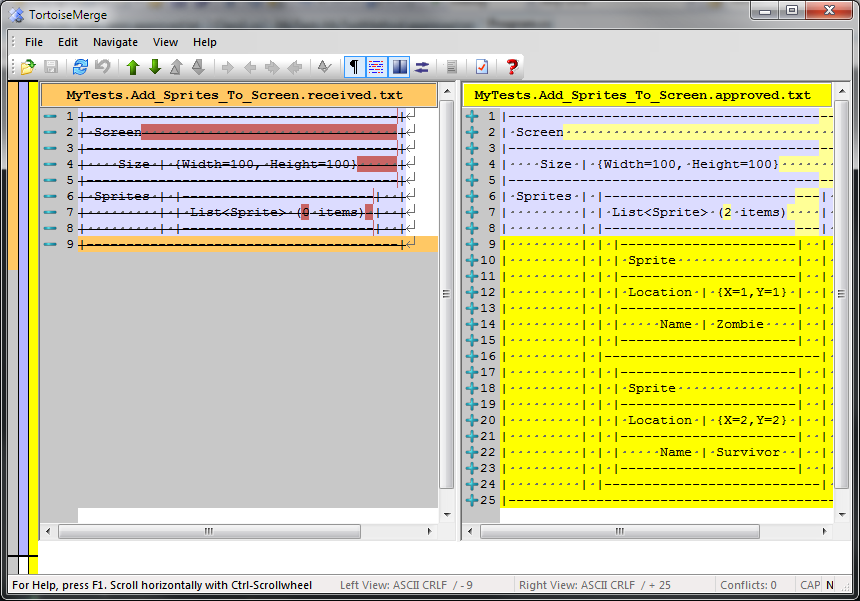Click the received.txt left pane title
Viewport: 860px width, 601px height.
click(239, 95)
